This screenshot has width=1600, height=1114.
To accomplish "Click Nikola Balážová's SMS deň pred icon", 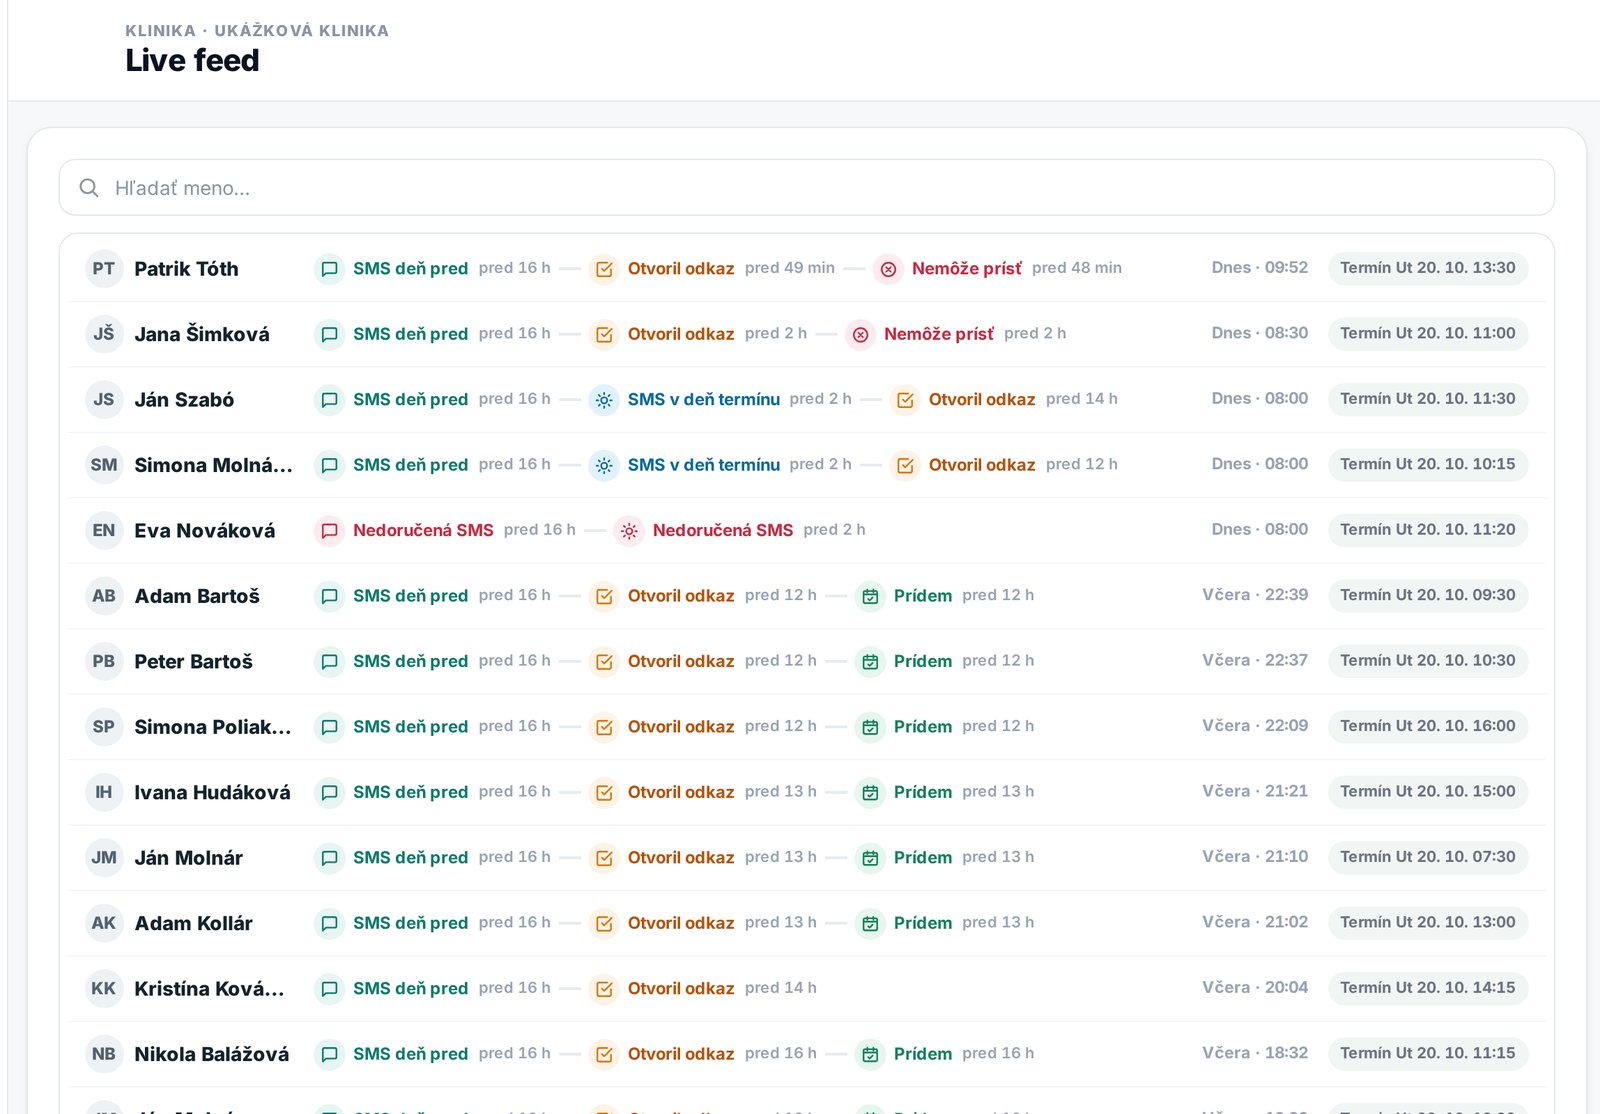I will tap(329, 1055).
